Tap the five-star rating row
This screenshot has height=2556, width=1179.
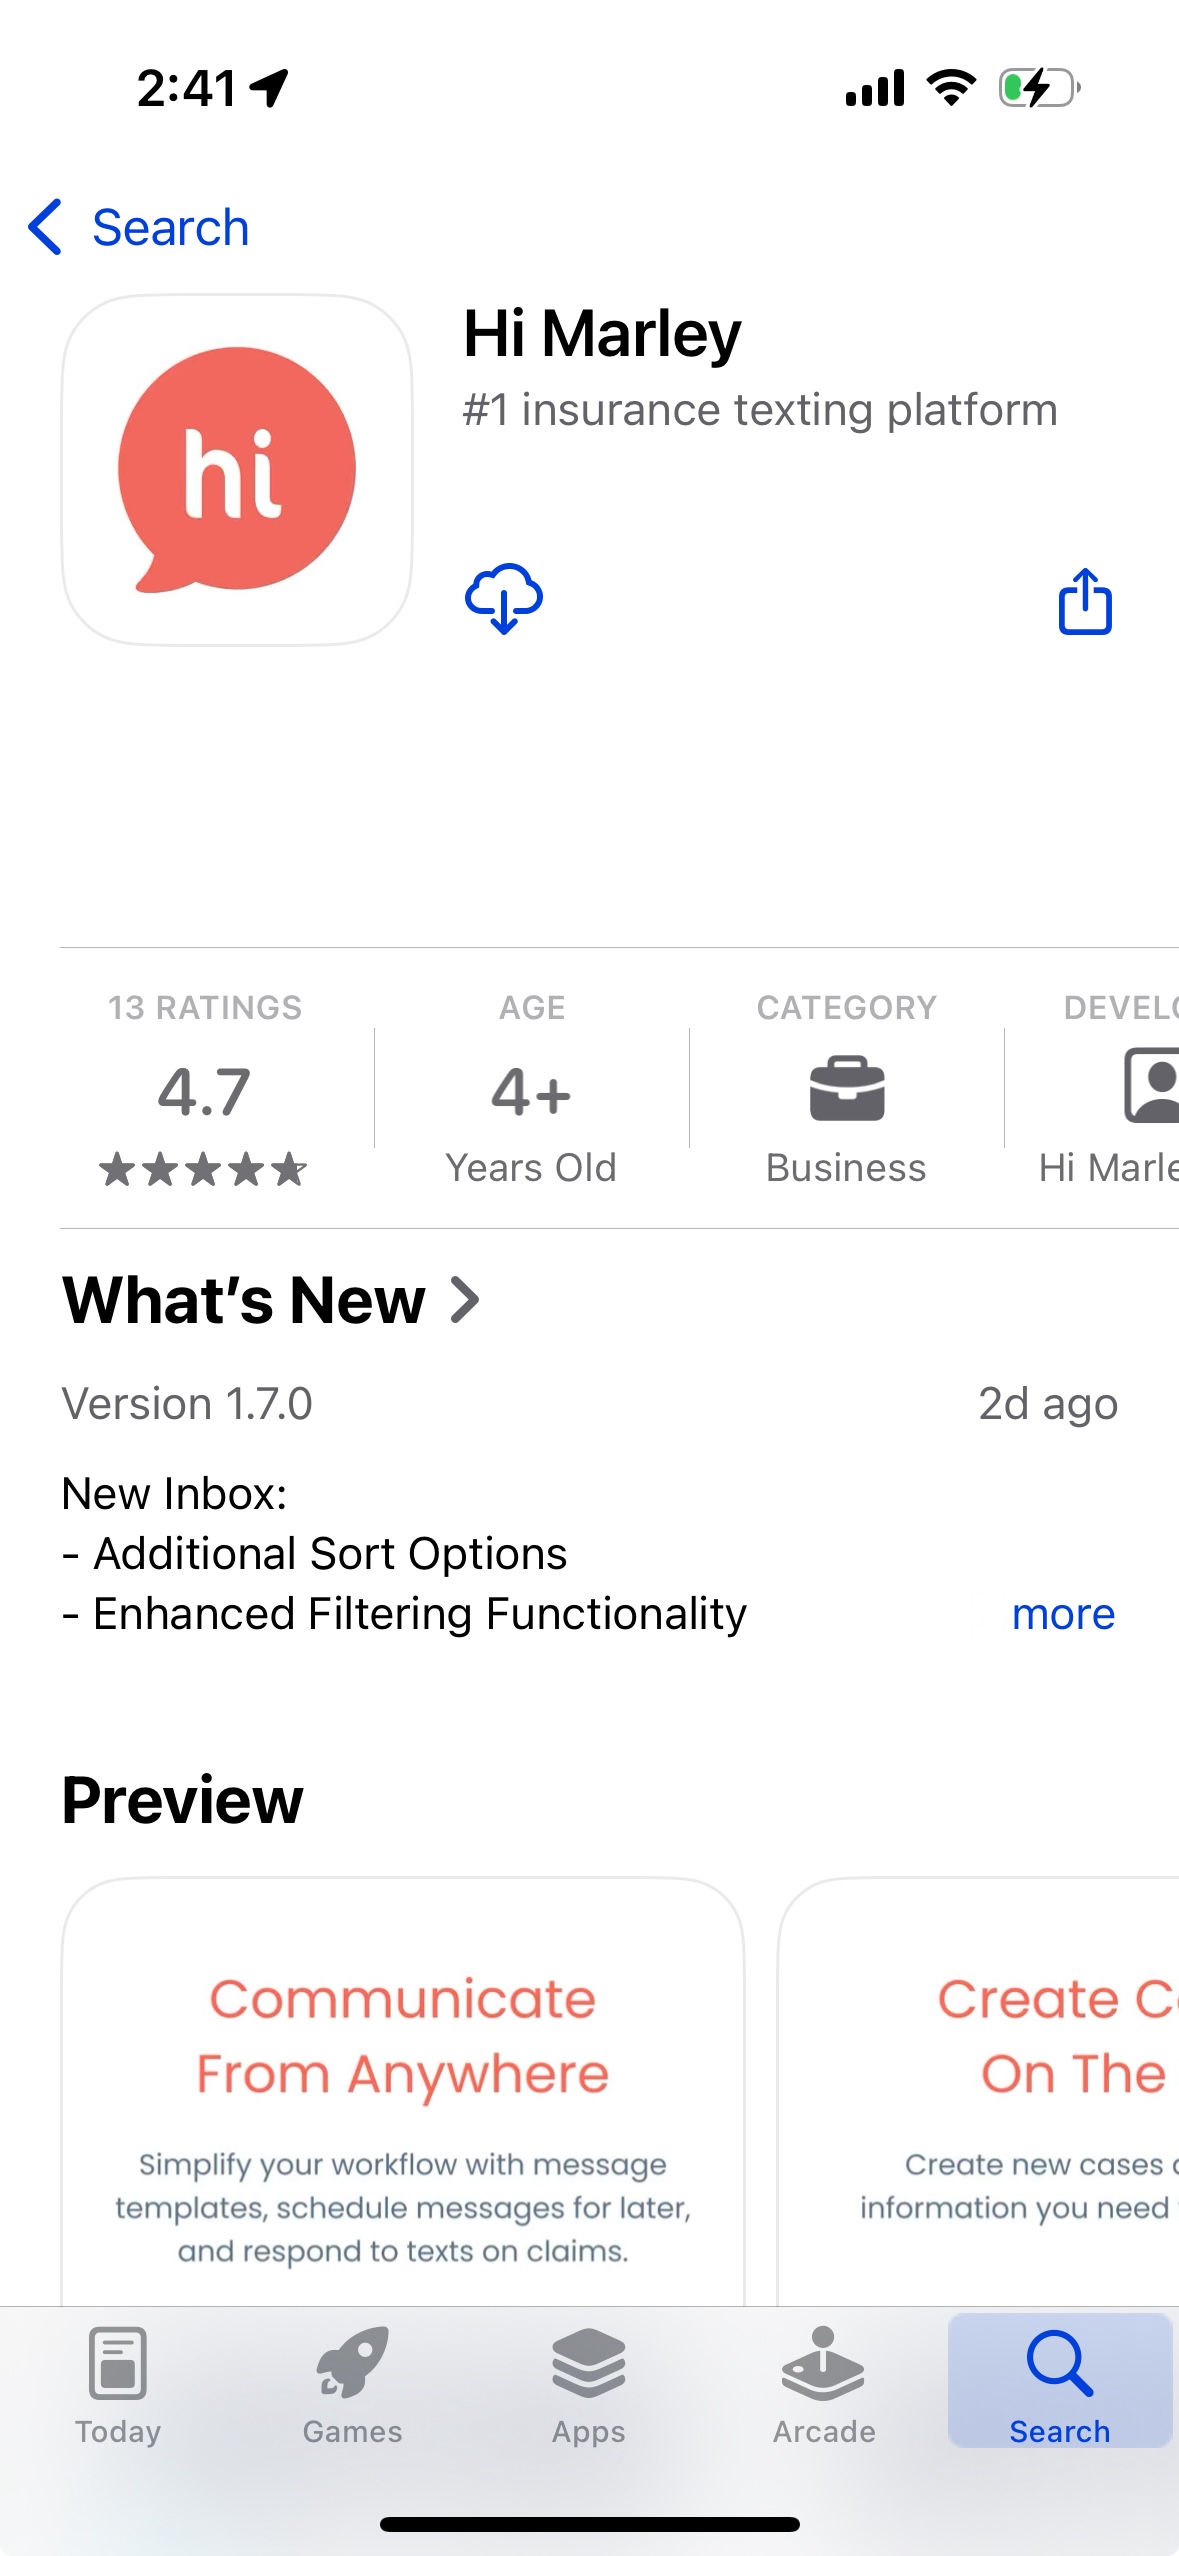(204, 1169)
